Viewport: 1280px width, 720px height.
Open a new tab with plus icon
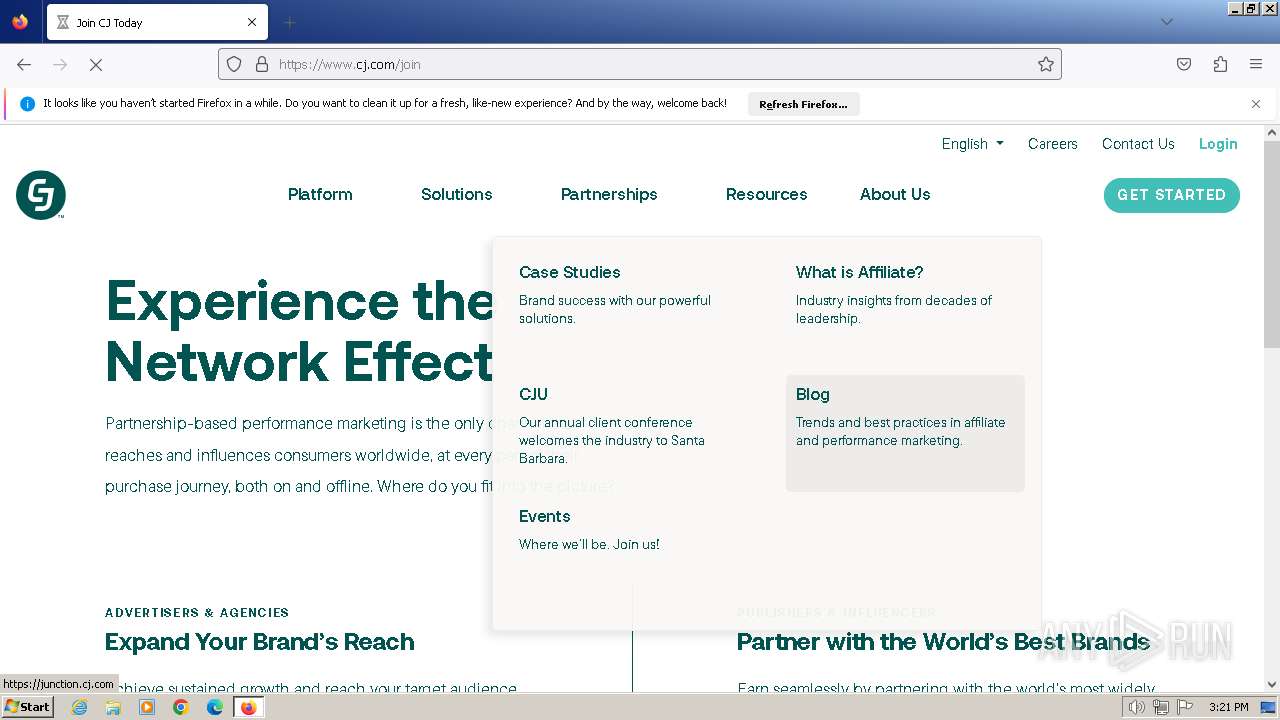pyautogui.click(x=289, y=22)
